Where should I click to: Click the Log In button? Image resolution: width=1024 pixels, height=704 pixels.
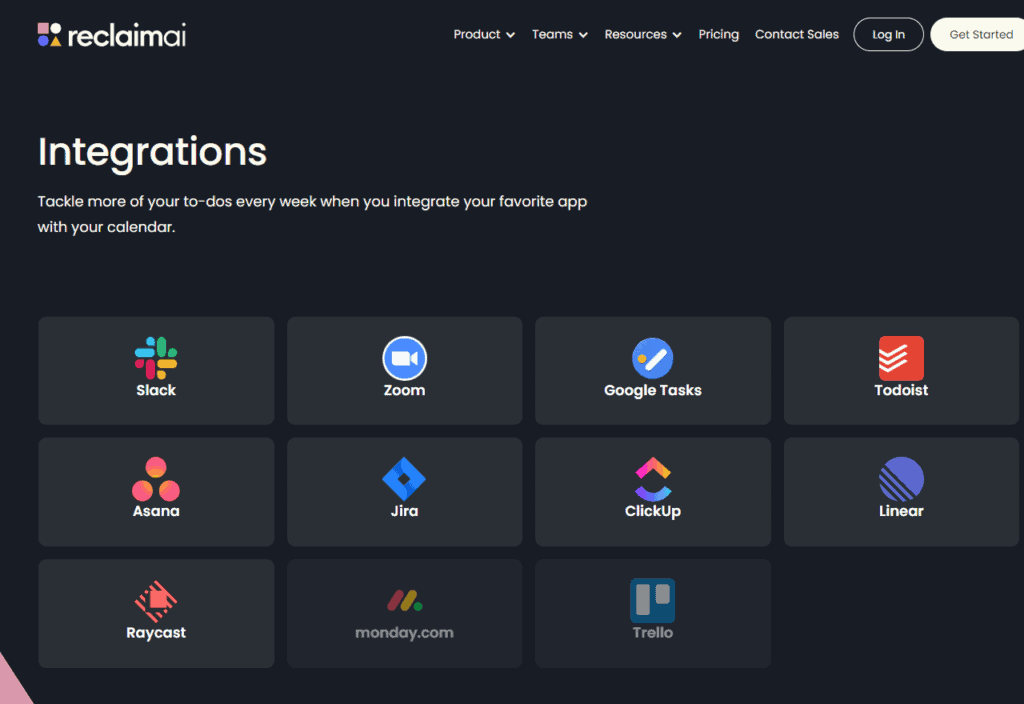[x=888, y=34]
